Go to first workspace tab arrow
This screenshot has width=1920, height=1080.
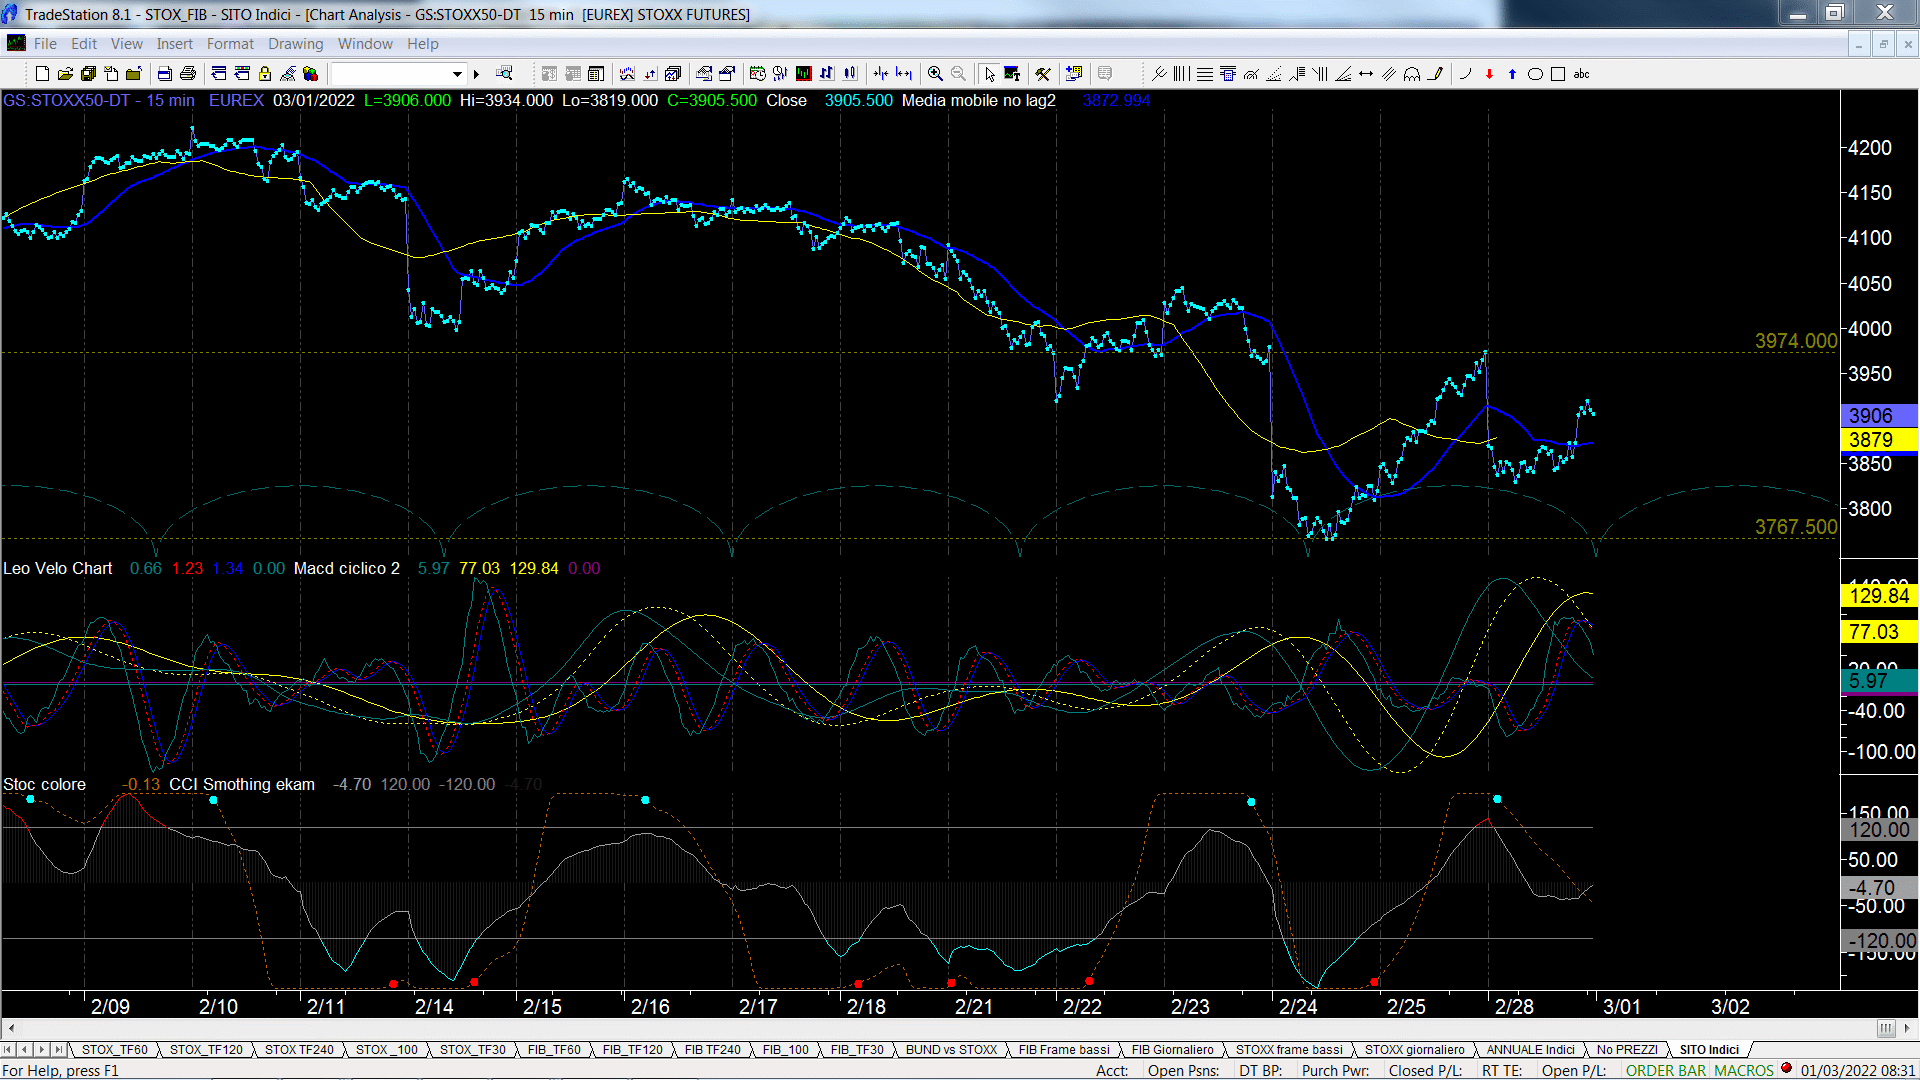(8, 1049)
